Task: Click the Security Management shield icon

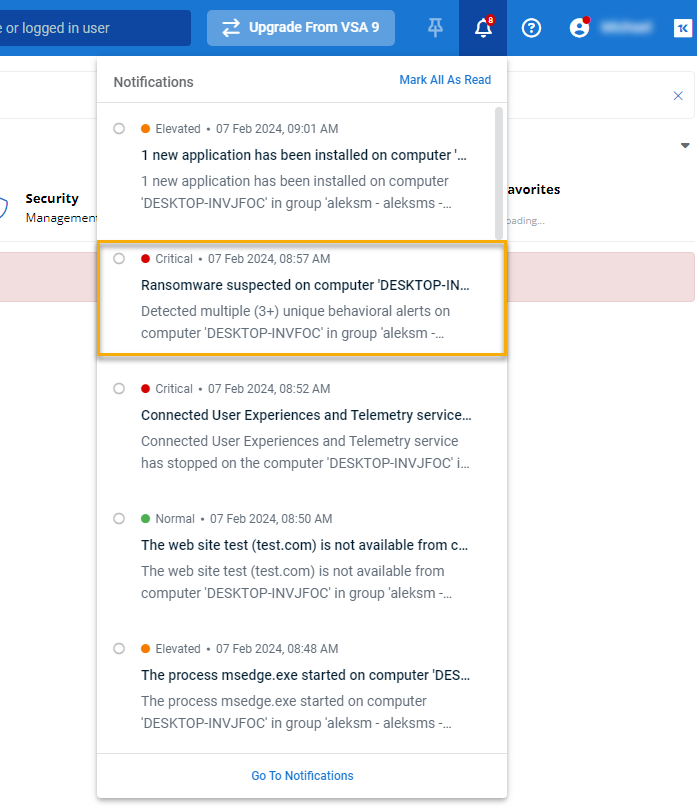Action: point(4,207)
